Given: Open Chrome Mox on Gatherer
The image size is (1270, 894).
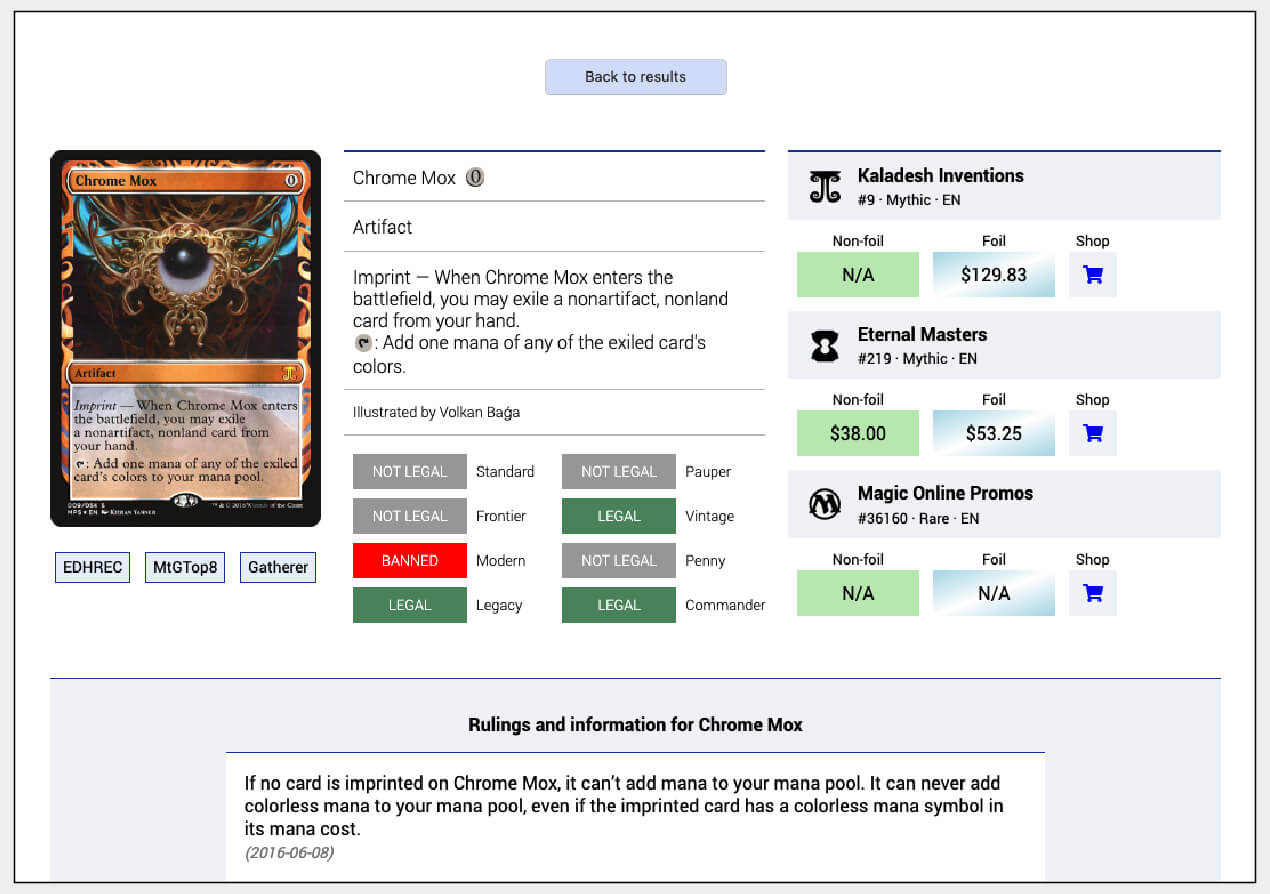Looking at the screenshot, I should [x=277, y=567].
